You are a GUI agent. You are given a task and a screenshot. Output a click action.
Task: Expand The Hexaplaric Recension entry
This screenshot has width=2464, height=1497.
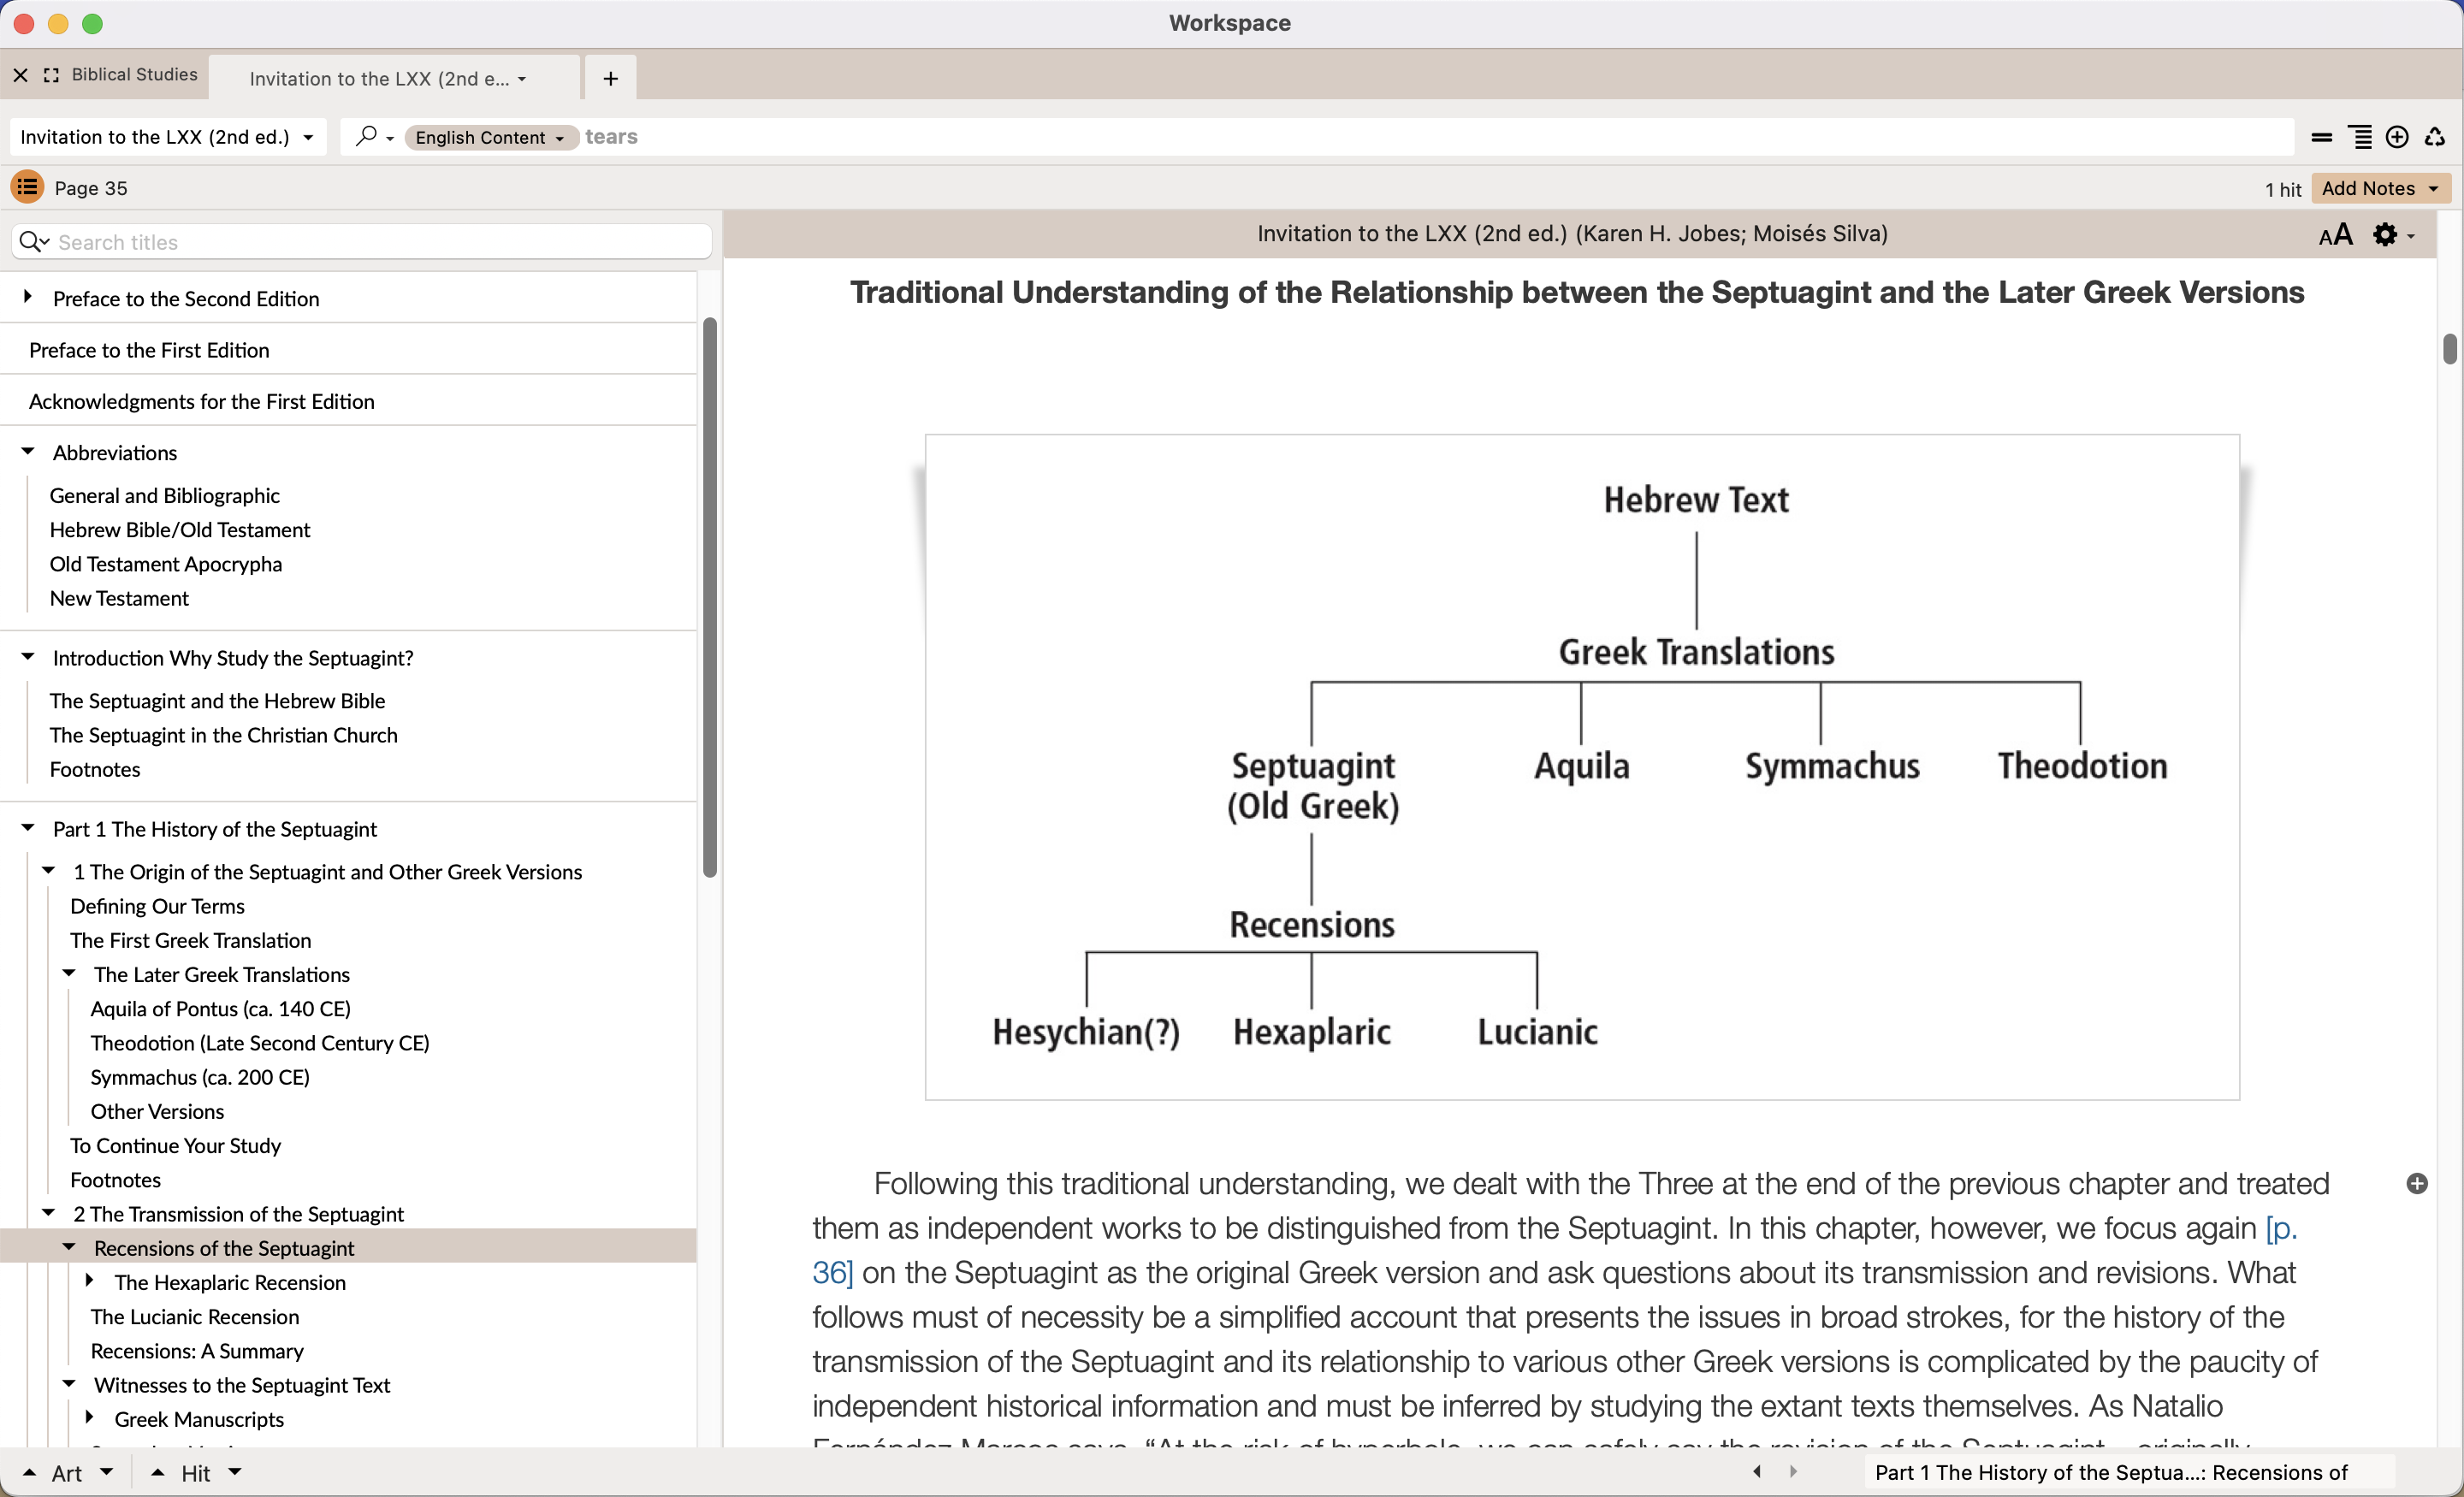coord(90,1281)
